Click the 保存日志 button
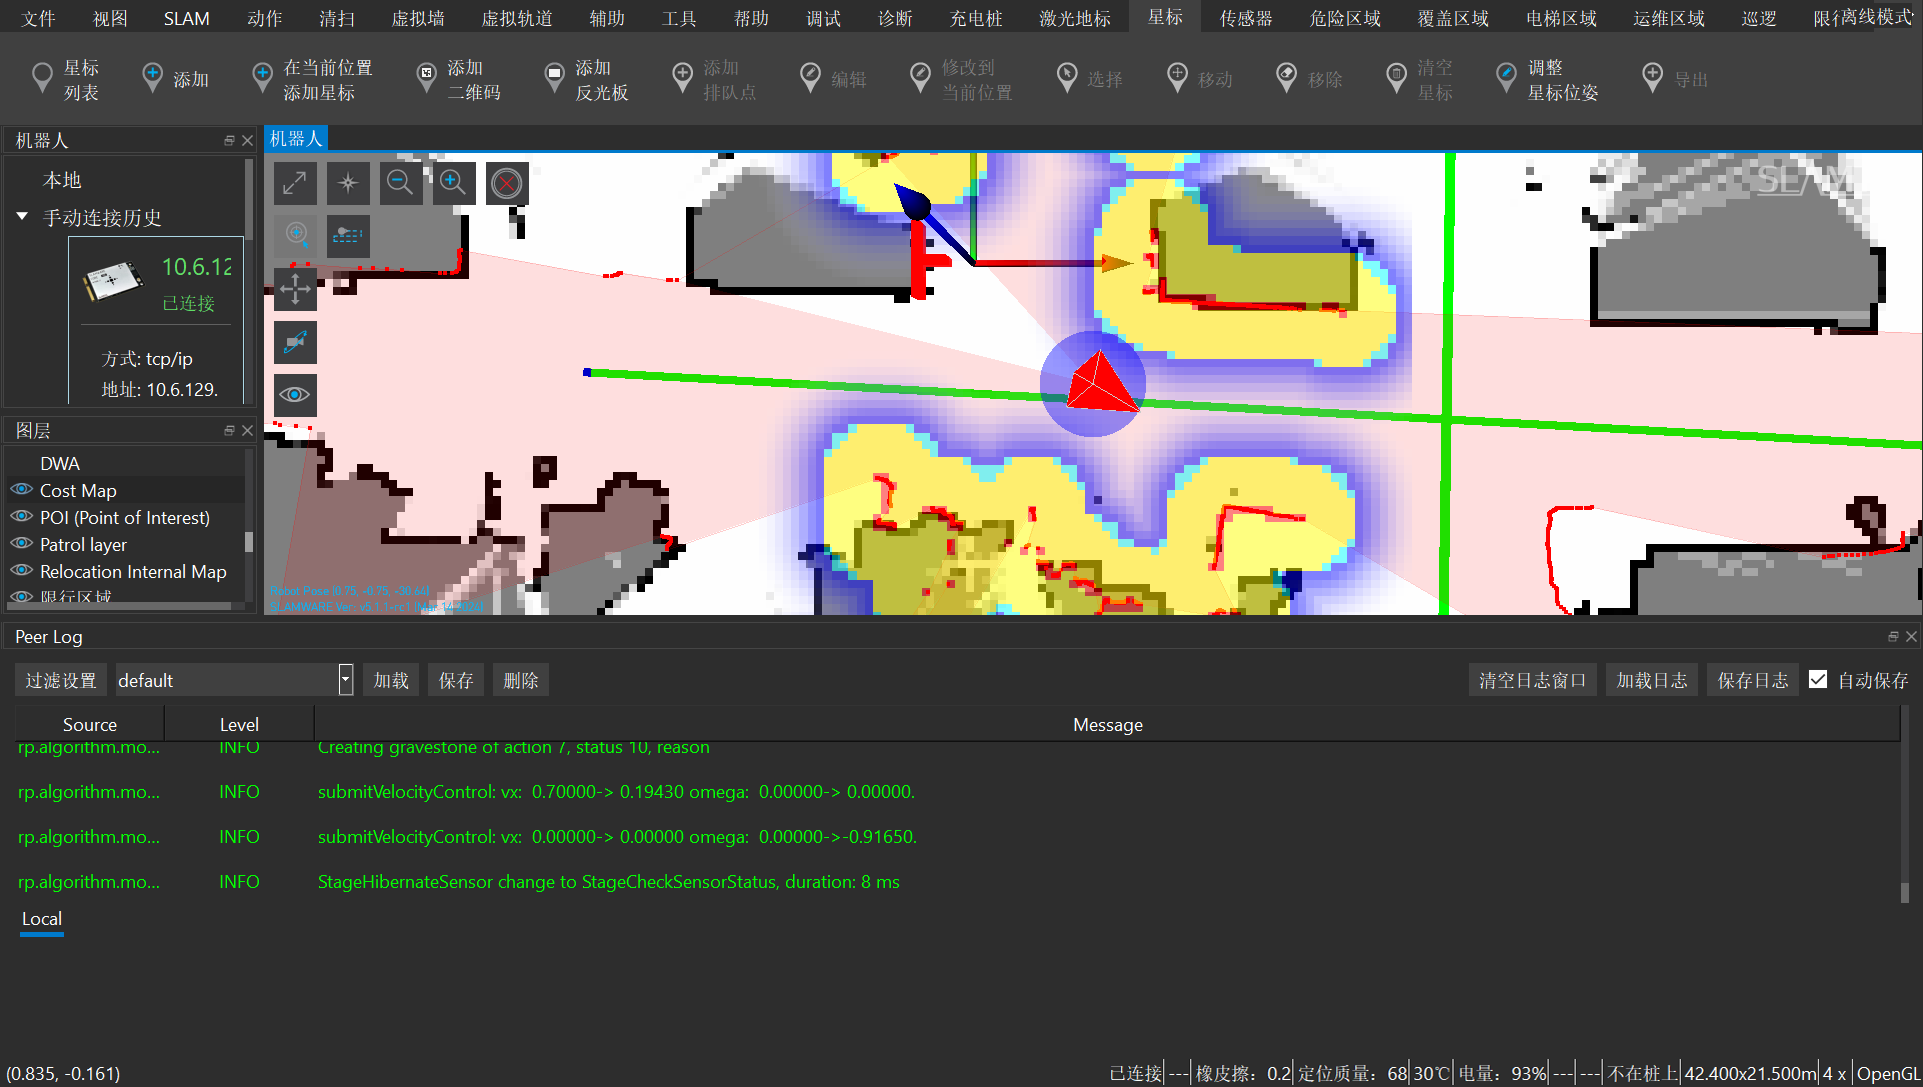This screenshot has width=1923, height=1087. coord(1751,679)
